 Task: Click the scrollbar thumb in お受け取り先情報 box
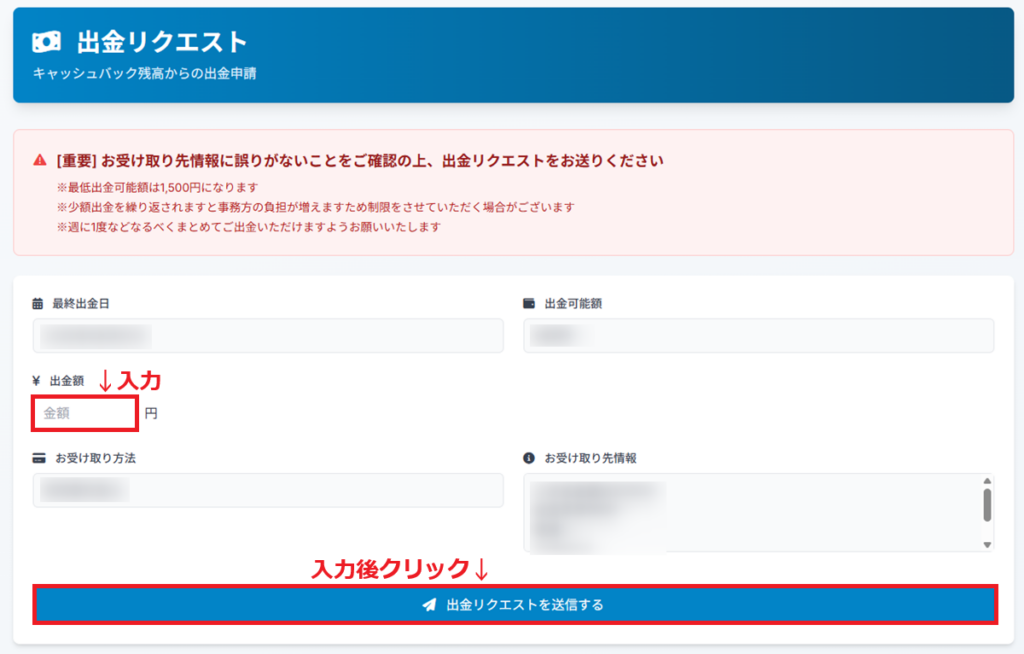(988, 505)
